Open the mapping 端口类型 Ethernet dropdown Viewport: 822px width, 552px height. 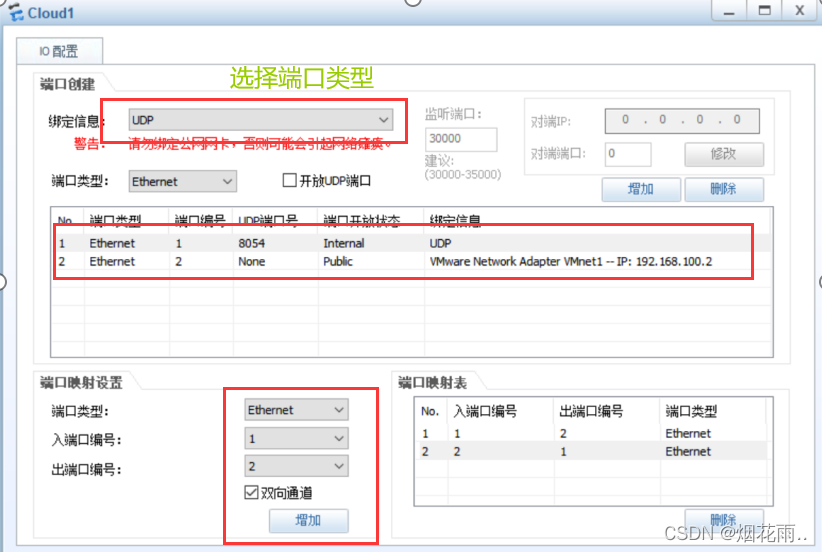(296, 410)
